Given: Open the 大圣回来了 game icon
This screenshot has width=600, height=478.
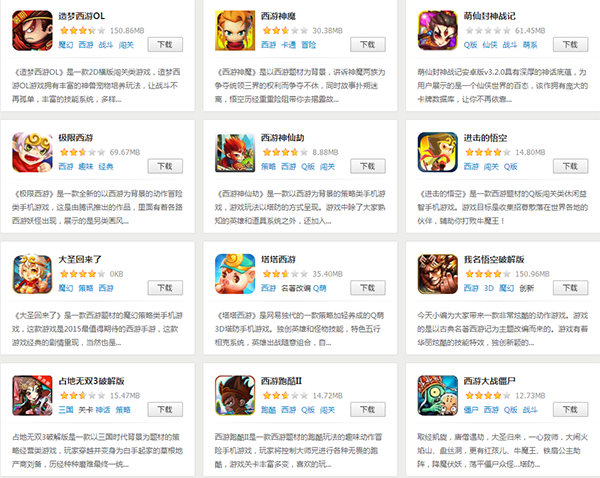Looking at the screenshot, I should tap(32, 274).
